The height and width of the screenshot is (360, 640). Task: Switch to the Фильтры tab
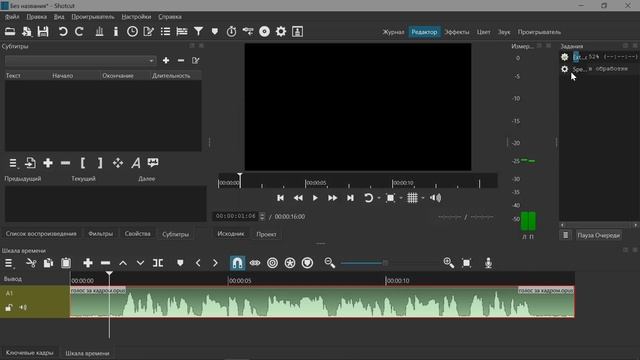[x=100, y=234]
